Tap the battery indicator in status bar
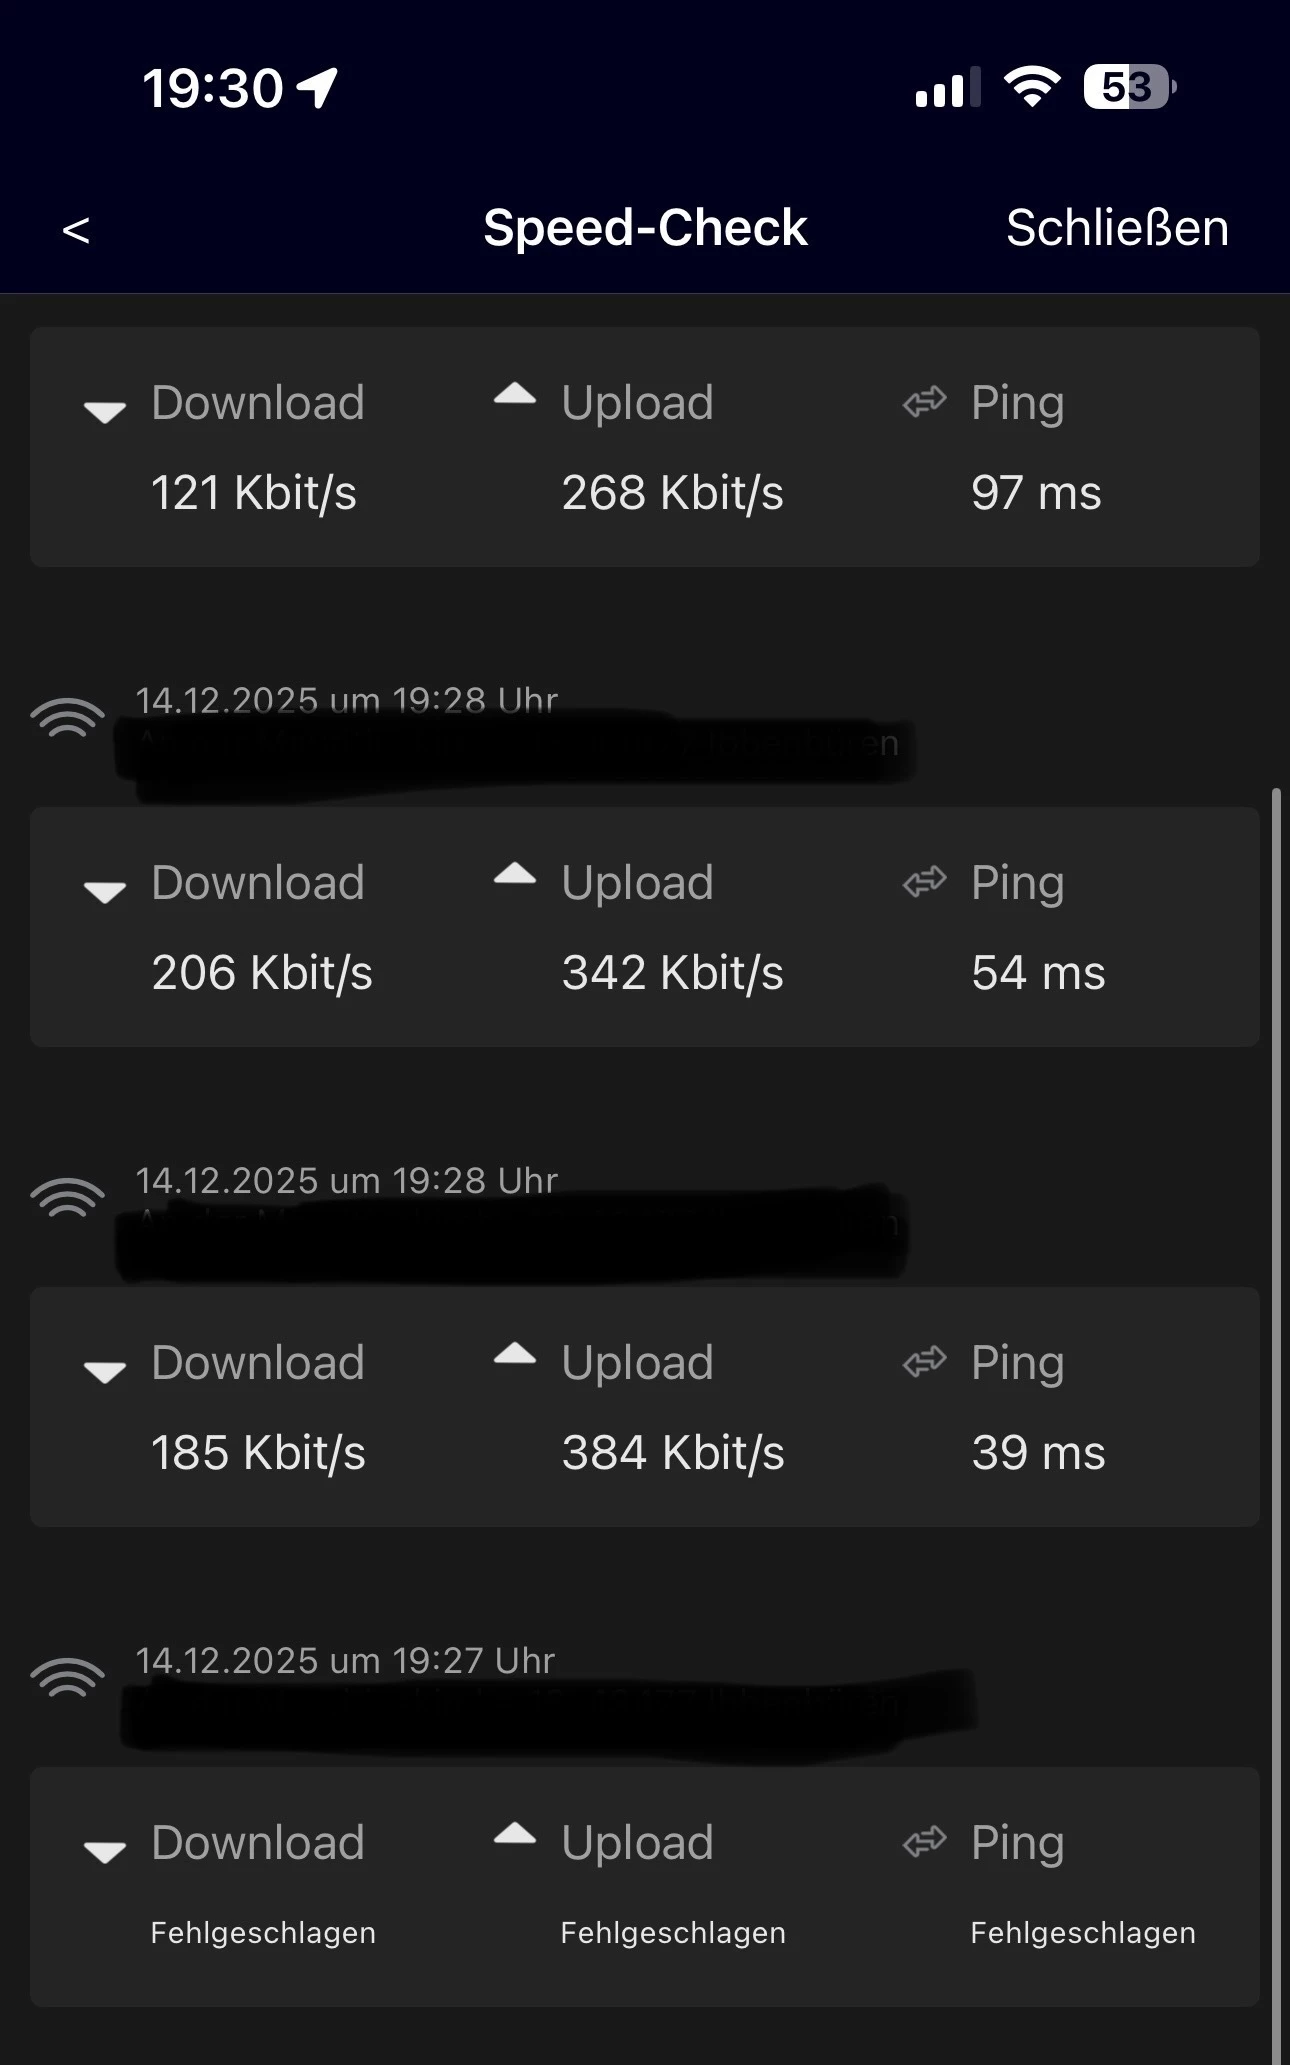 click(1130, 88)
